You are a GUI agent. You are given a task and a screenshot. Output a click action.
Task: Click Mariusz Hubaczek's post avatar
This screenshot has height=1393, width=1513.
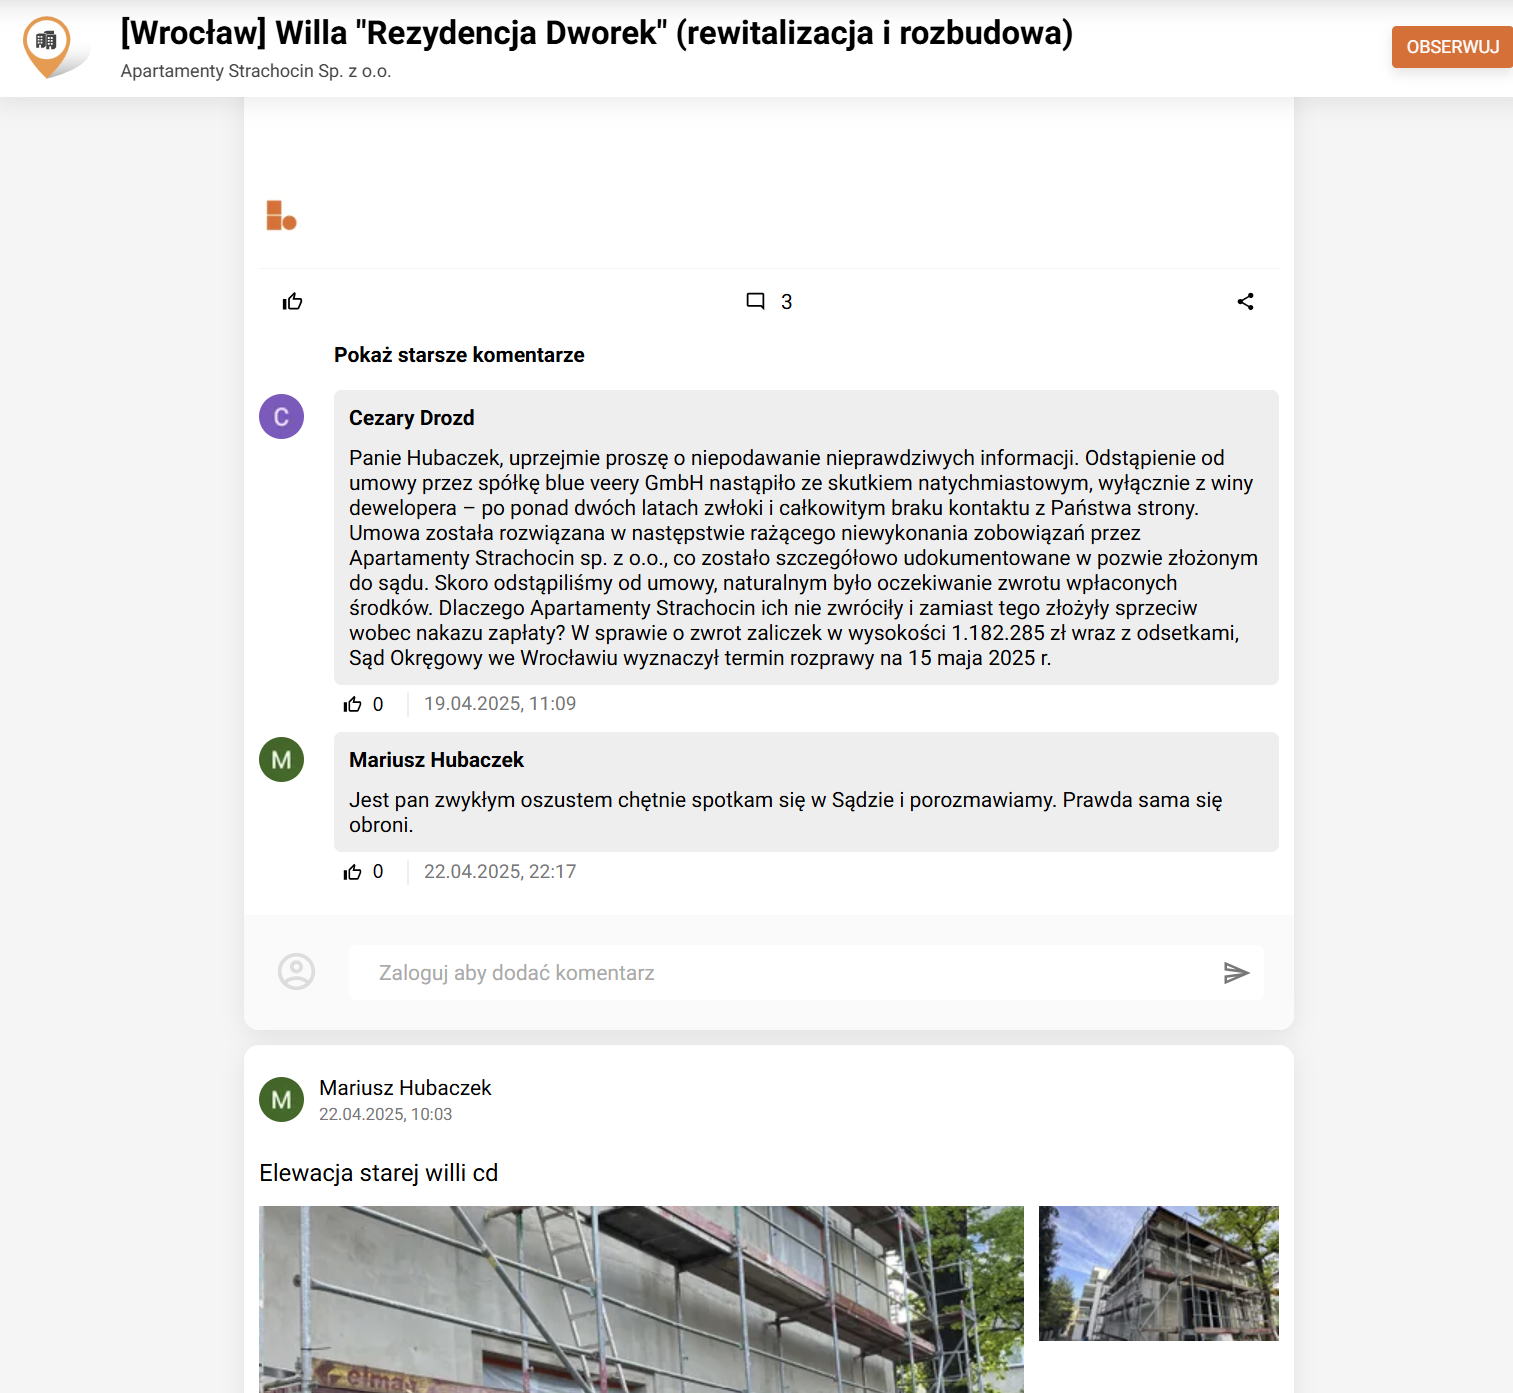click(x=281, y=1100)
